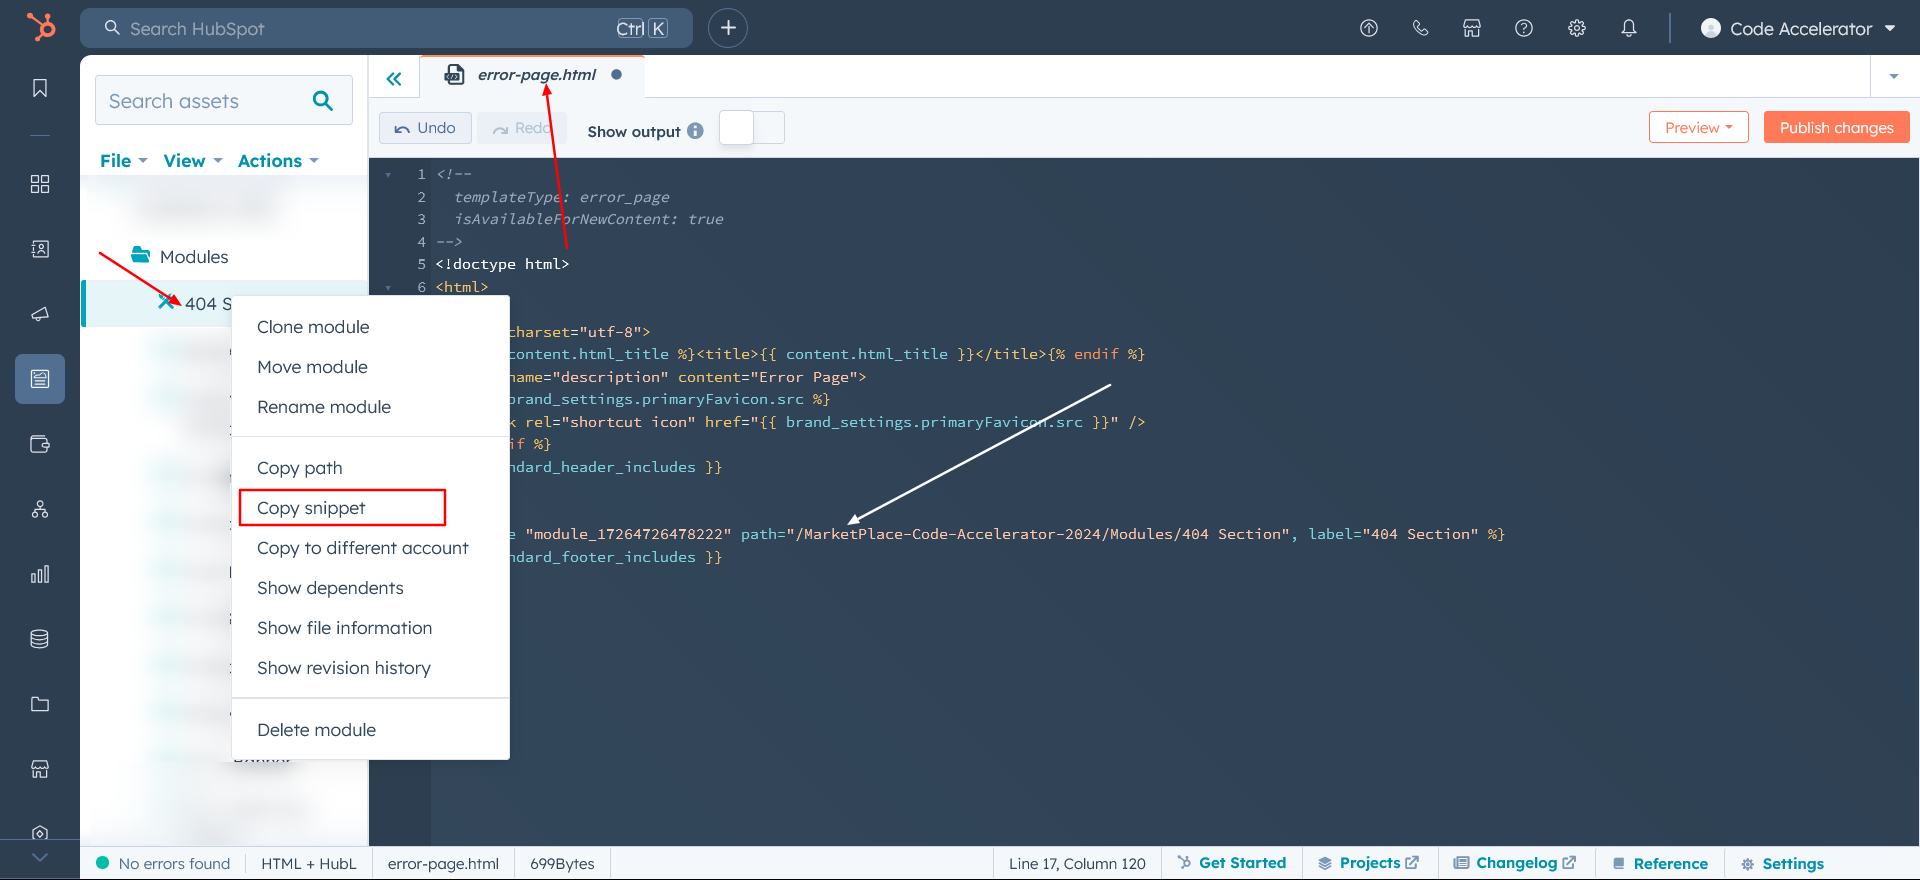Switch to the error-page.html tab
The width and height of the screenshot is (1920, 880).
click(x=536, y=75)
